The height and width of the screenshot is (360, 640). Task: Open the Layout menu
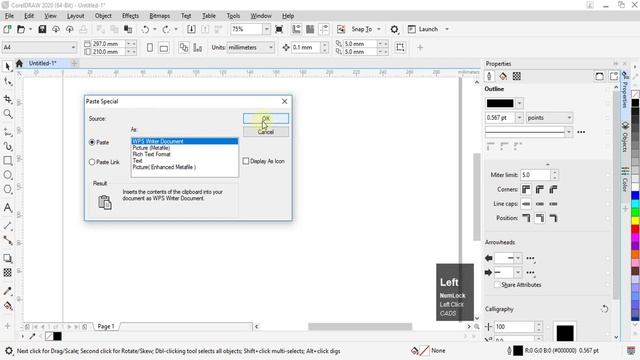click(x=76, y=16)
